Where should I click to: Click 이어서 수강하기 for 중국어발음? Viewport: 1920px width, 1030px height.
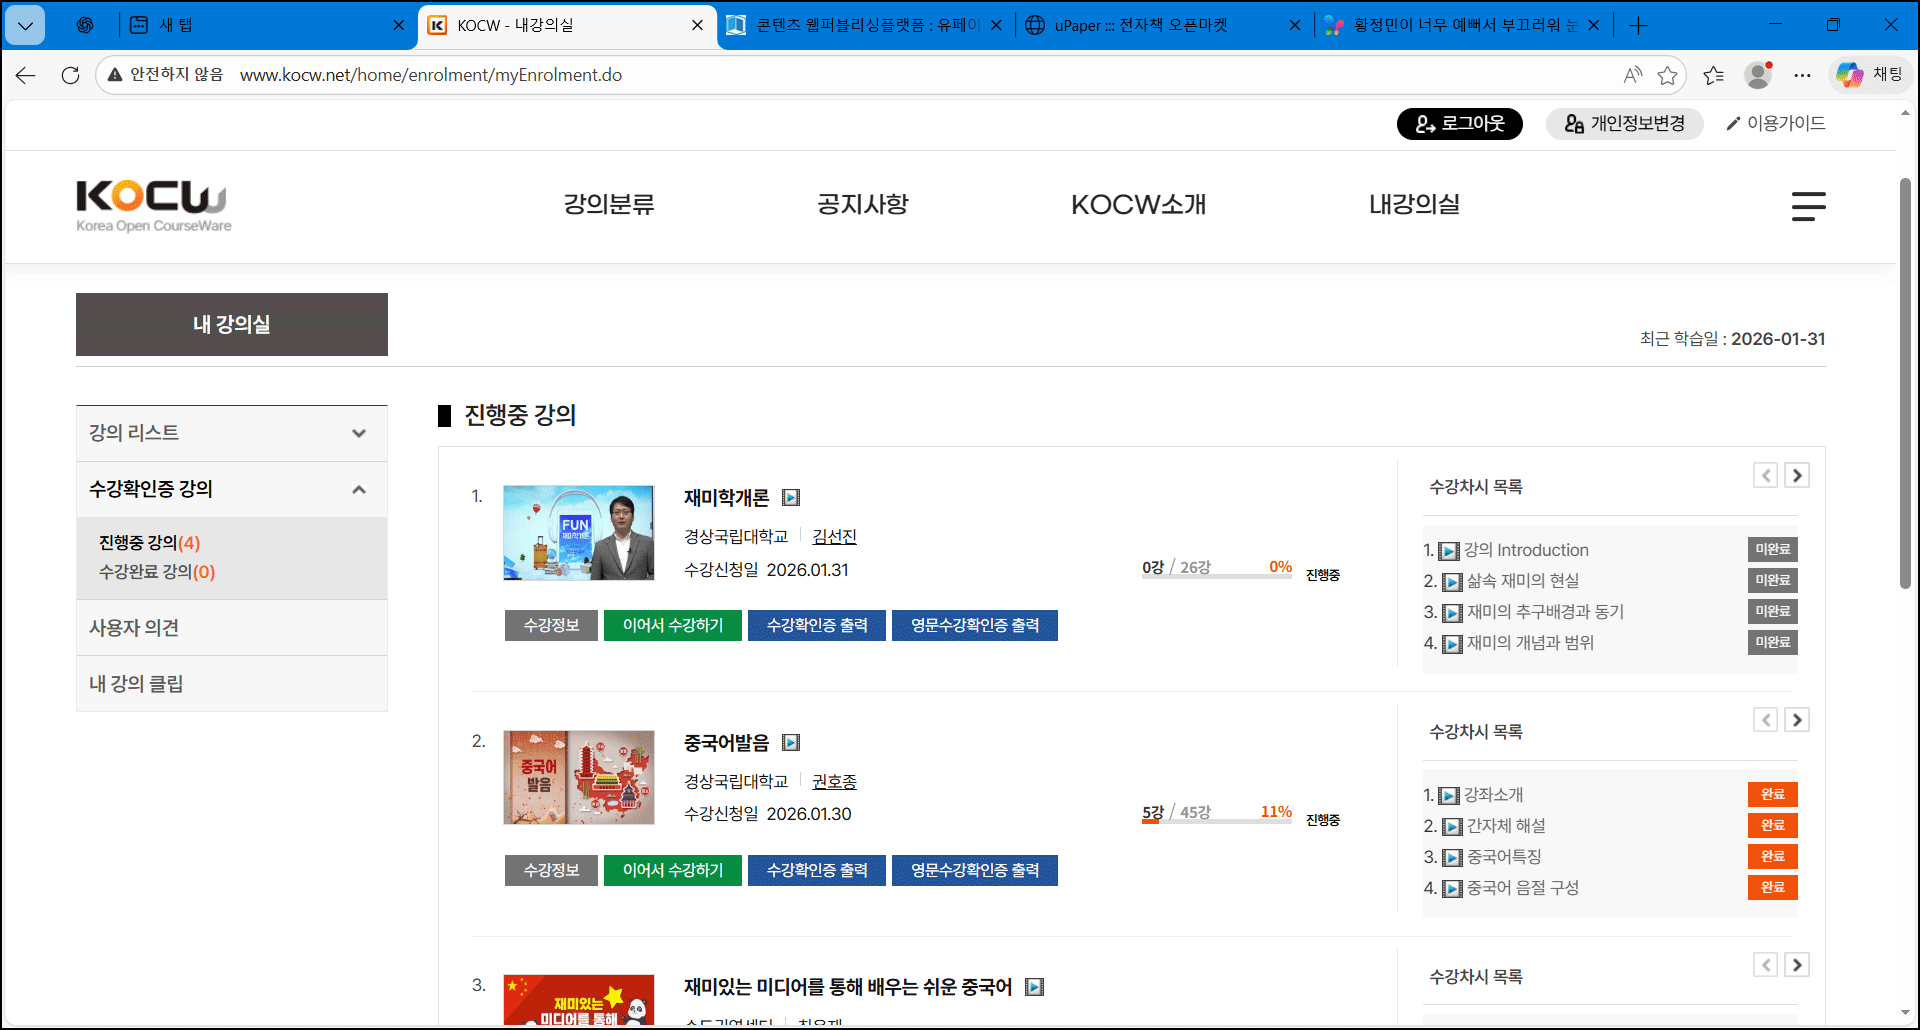[673, 871]
